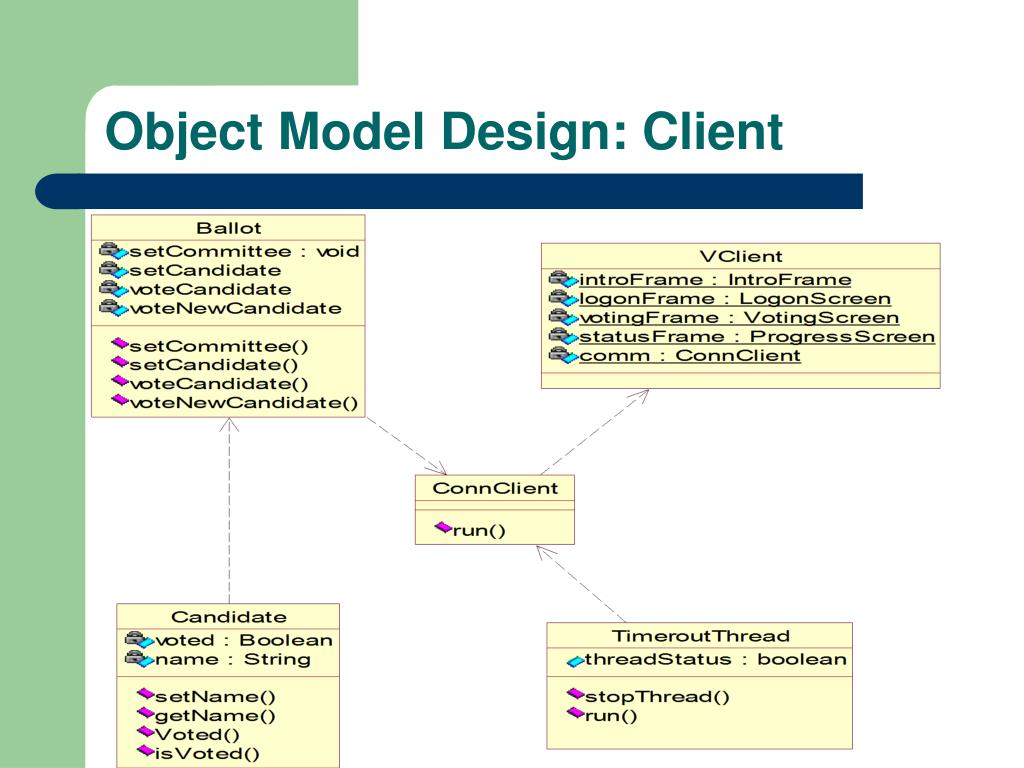Click the operation icon beside 'Voted()'
This screenshot has height=768, width=1024.
tap(146, 732)
